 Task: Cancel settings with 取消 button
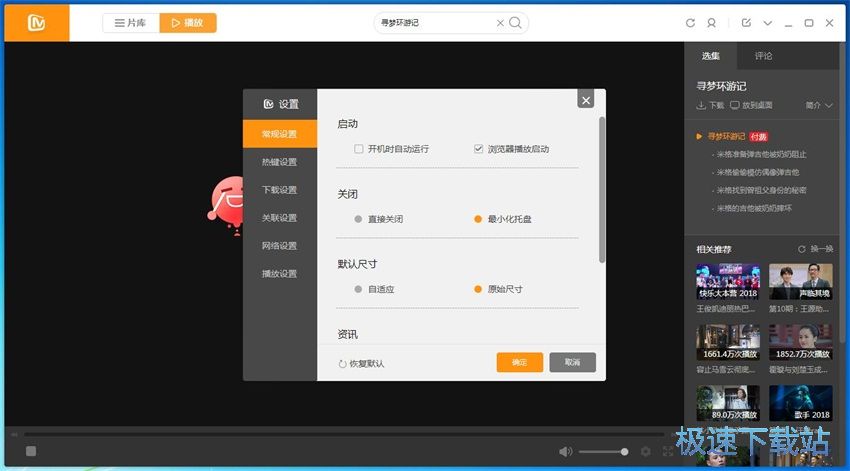coord(572,362)
